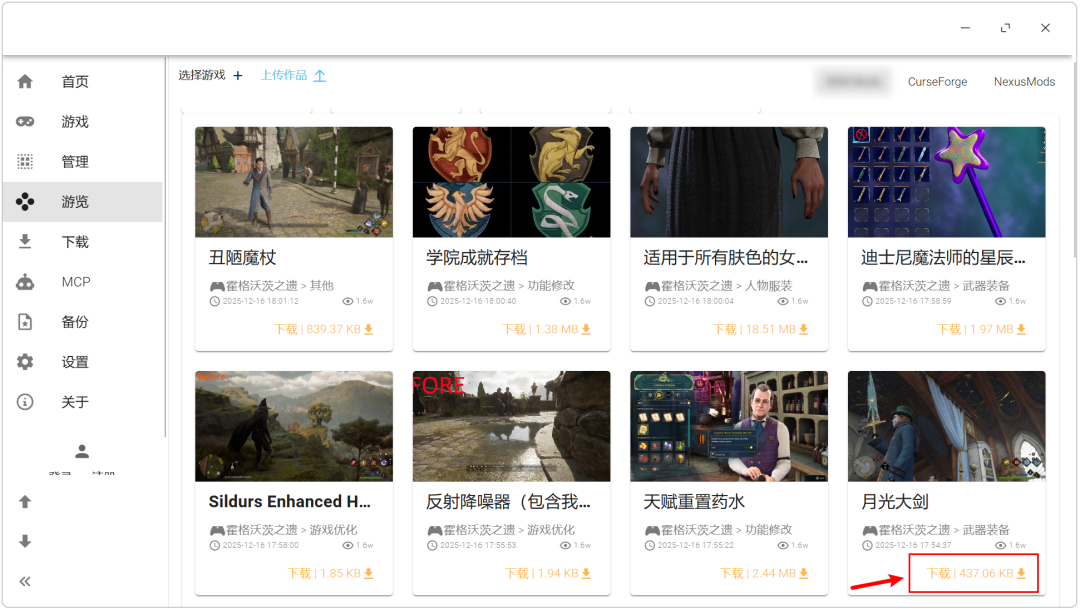Open the 首页 home icon in sidebar
The image size is (1080, 609).
25,81
